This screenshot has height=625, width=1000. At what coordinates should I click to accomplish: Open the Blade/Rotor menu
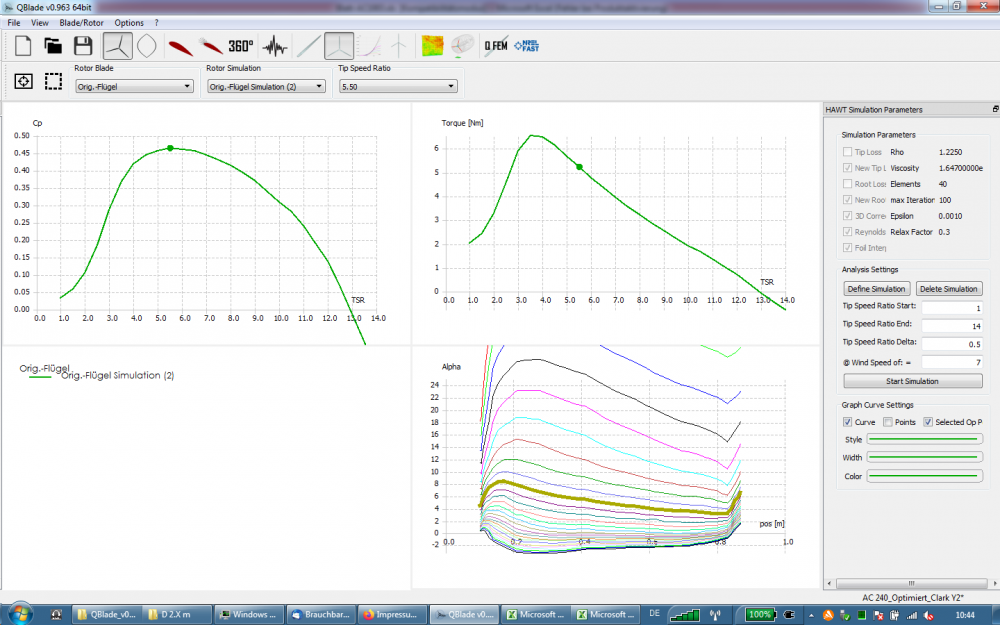point(81,22)
